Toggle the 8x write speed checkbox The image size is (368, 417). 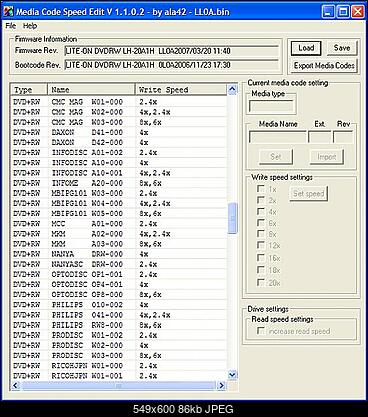pos(261,234)
